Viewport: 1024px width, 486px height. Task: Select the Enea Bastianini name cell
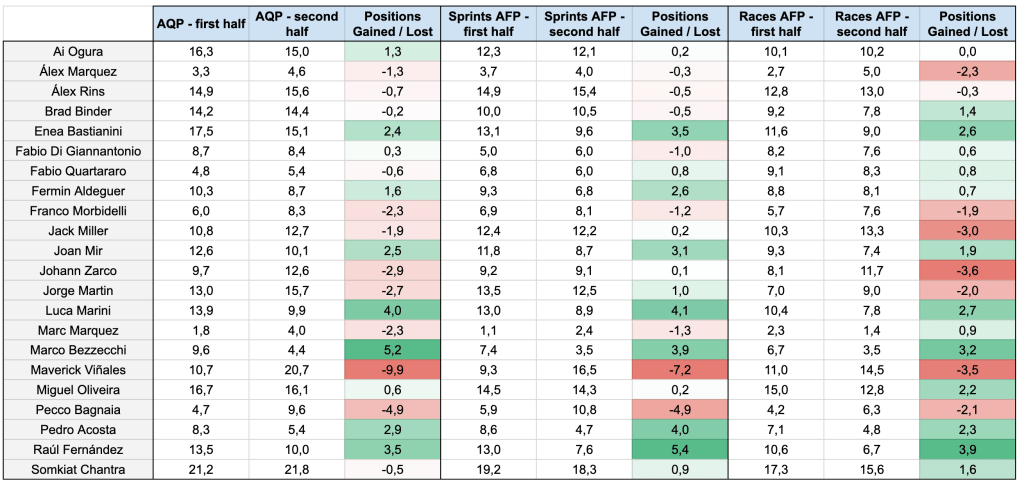tap(79, 131)
